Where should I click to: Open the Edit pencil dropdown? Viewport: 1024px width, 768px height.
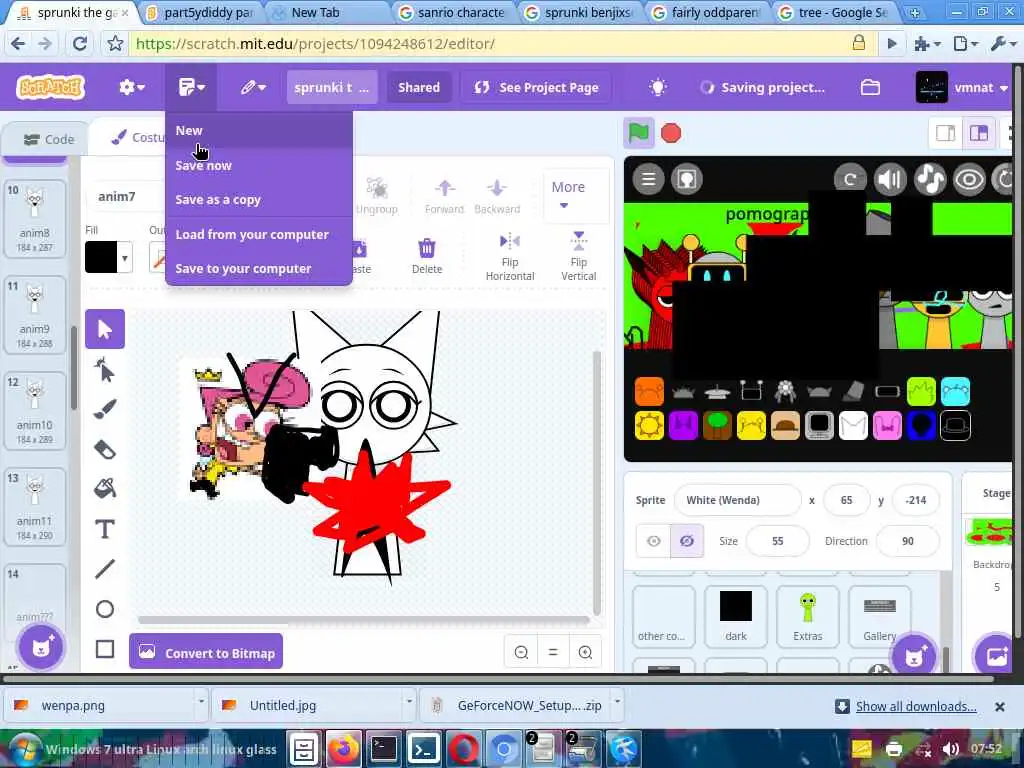pyautogui.click(x=253, y=87)
